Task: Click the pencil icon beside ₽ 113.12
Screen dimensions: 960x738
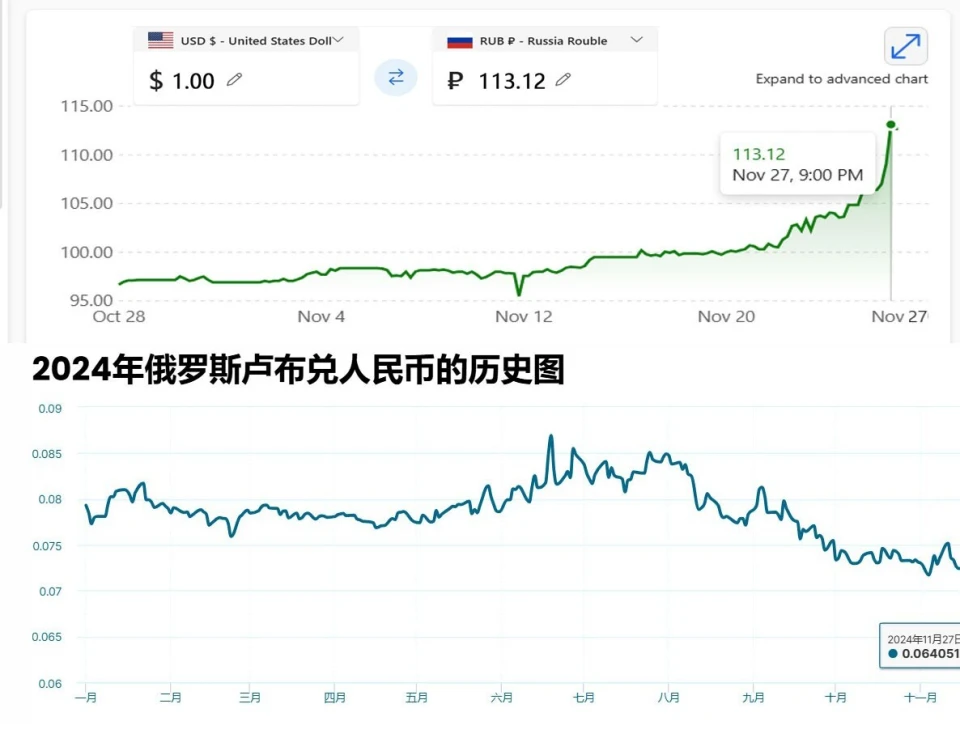Action: pos(563,80)
